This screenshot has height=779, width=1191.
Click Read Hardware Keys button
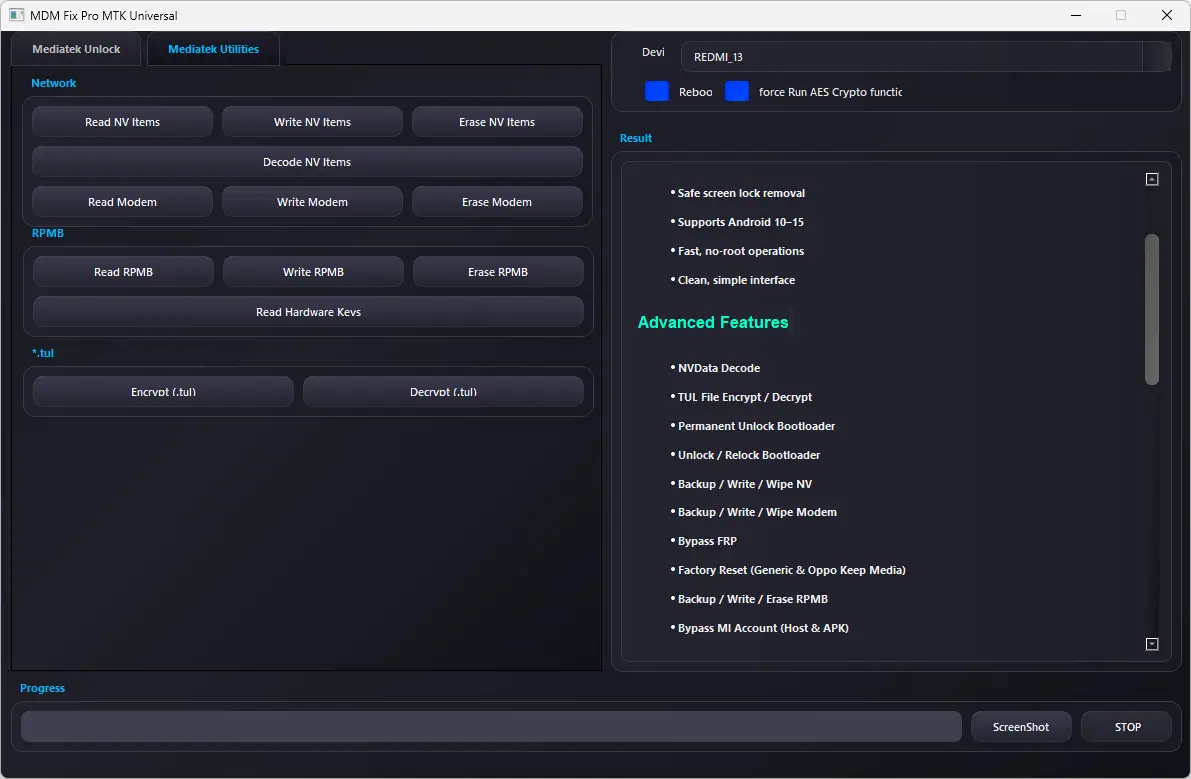click(x=308, y=312)
